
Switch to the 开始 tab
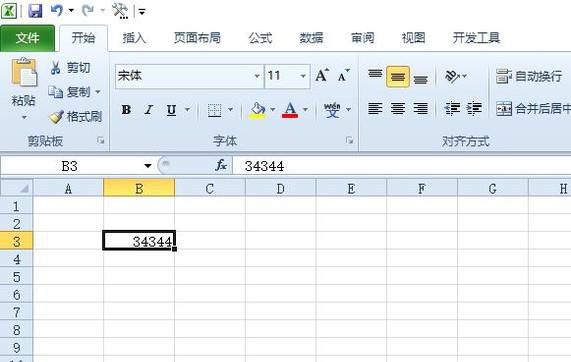[83, 38]
